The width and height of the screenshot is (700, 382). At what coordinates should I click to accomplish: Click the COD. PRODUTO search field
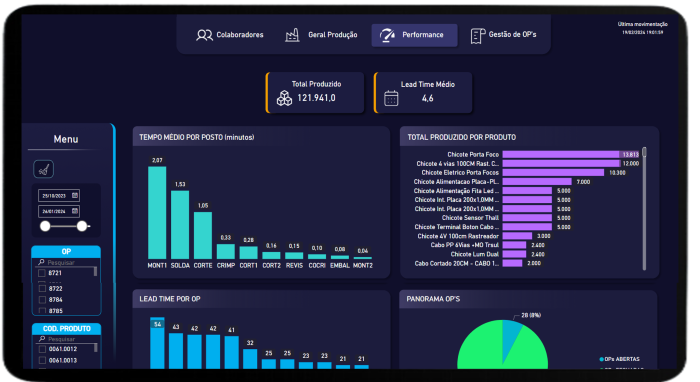66,339
